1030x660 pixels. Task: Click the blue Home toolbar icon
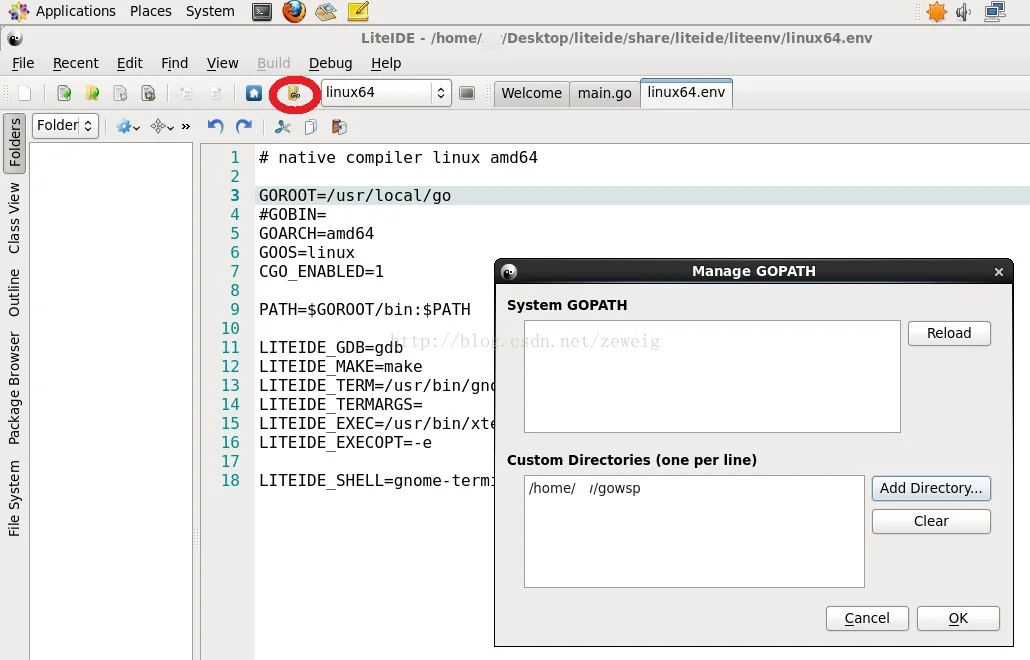[254, 93]
